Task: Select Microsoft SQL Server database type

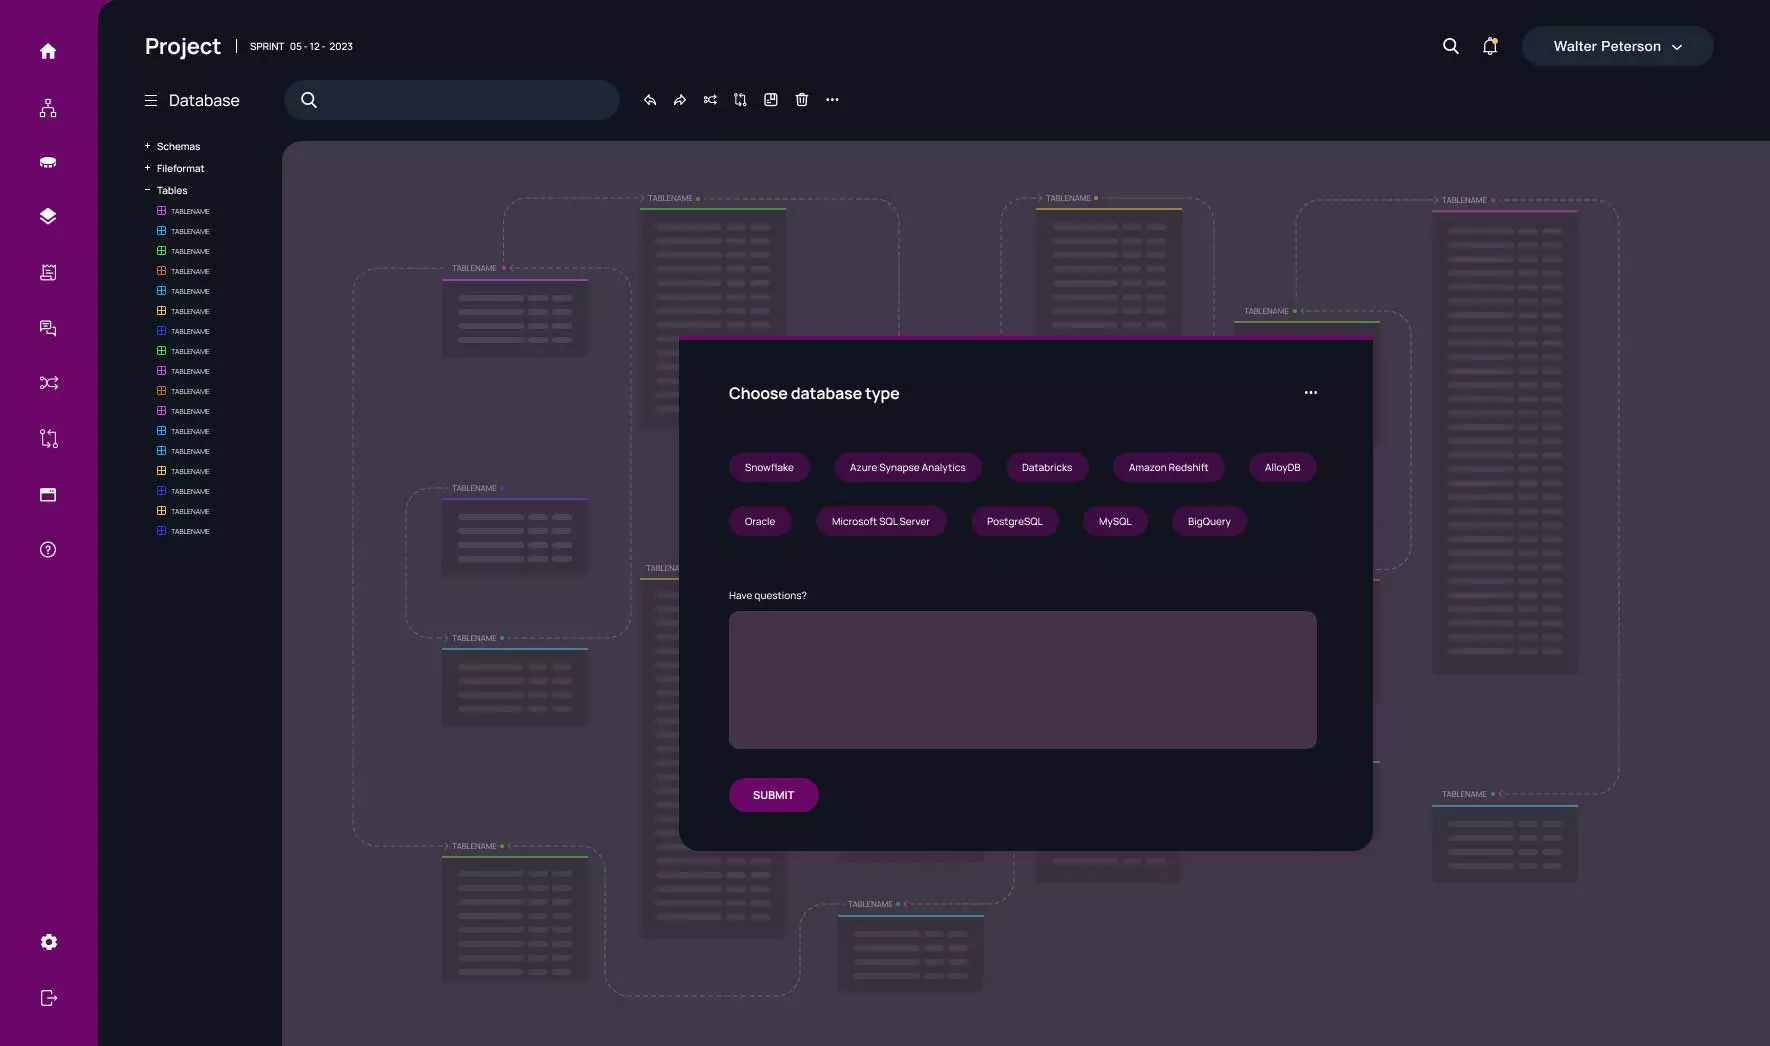Action: (x=881, y=521)
